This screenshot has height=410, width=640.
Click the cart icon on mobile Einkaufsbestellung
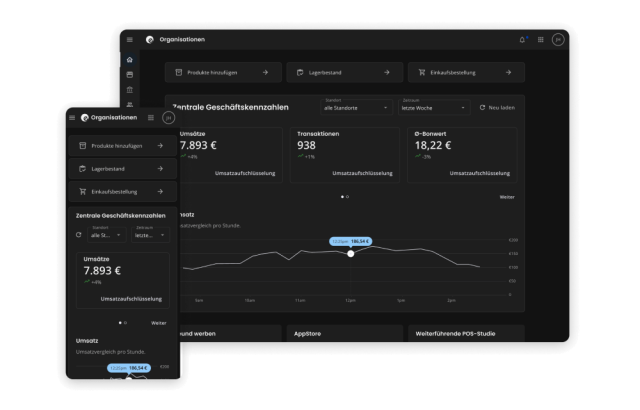pyautogui.click(x=82, y=192)
